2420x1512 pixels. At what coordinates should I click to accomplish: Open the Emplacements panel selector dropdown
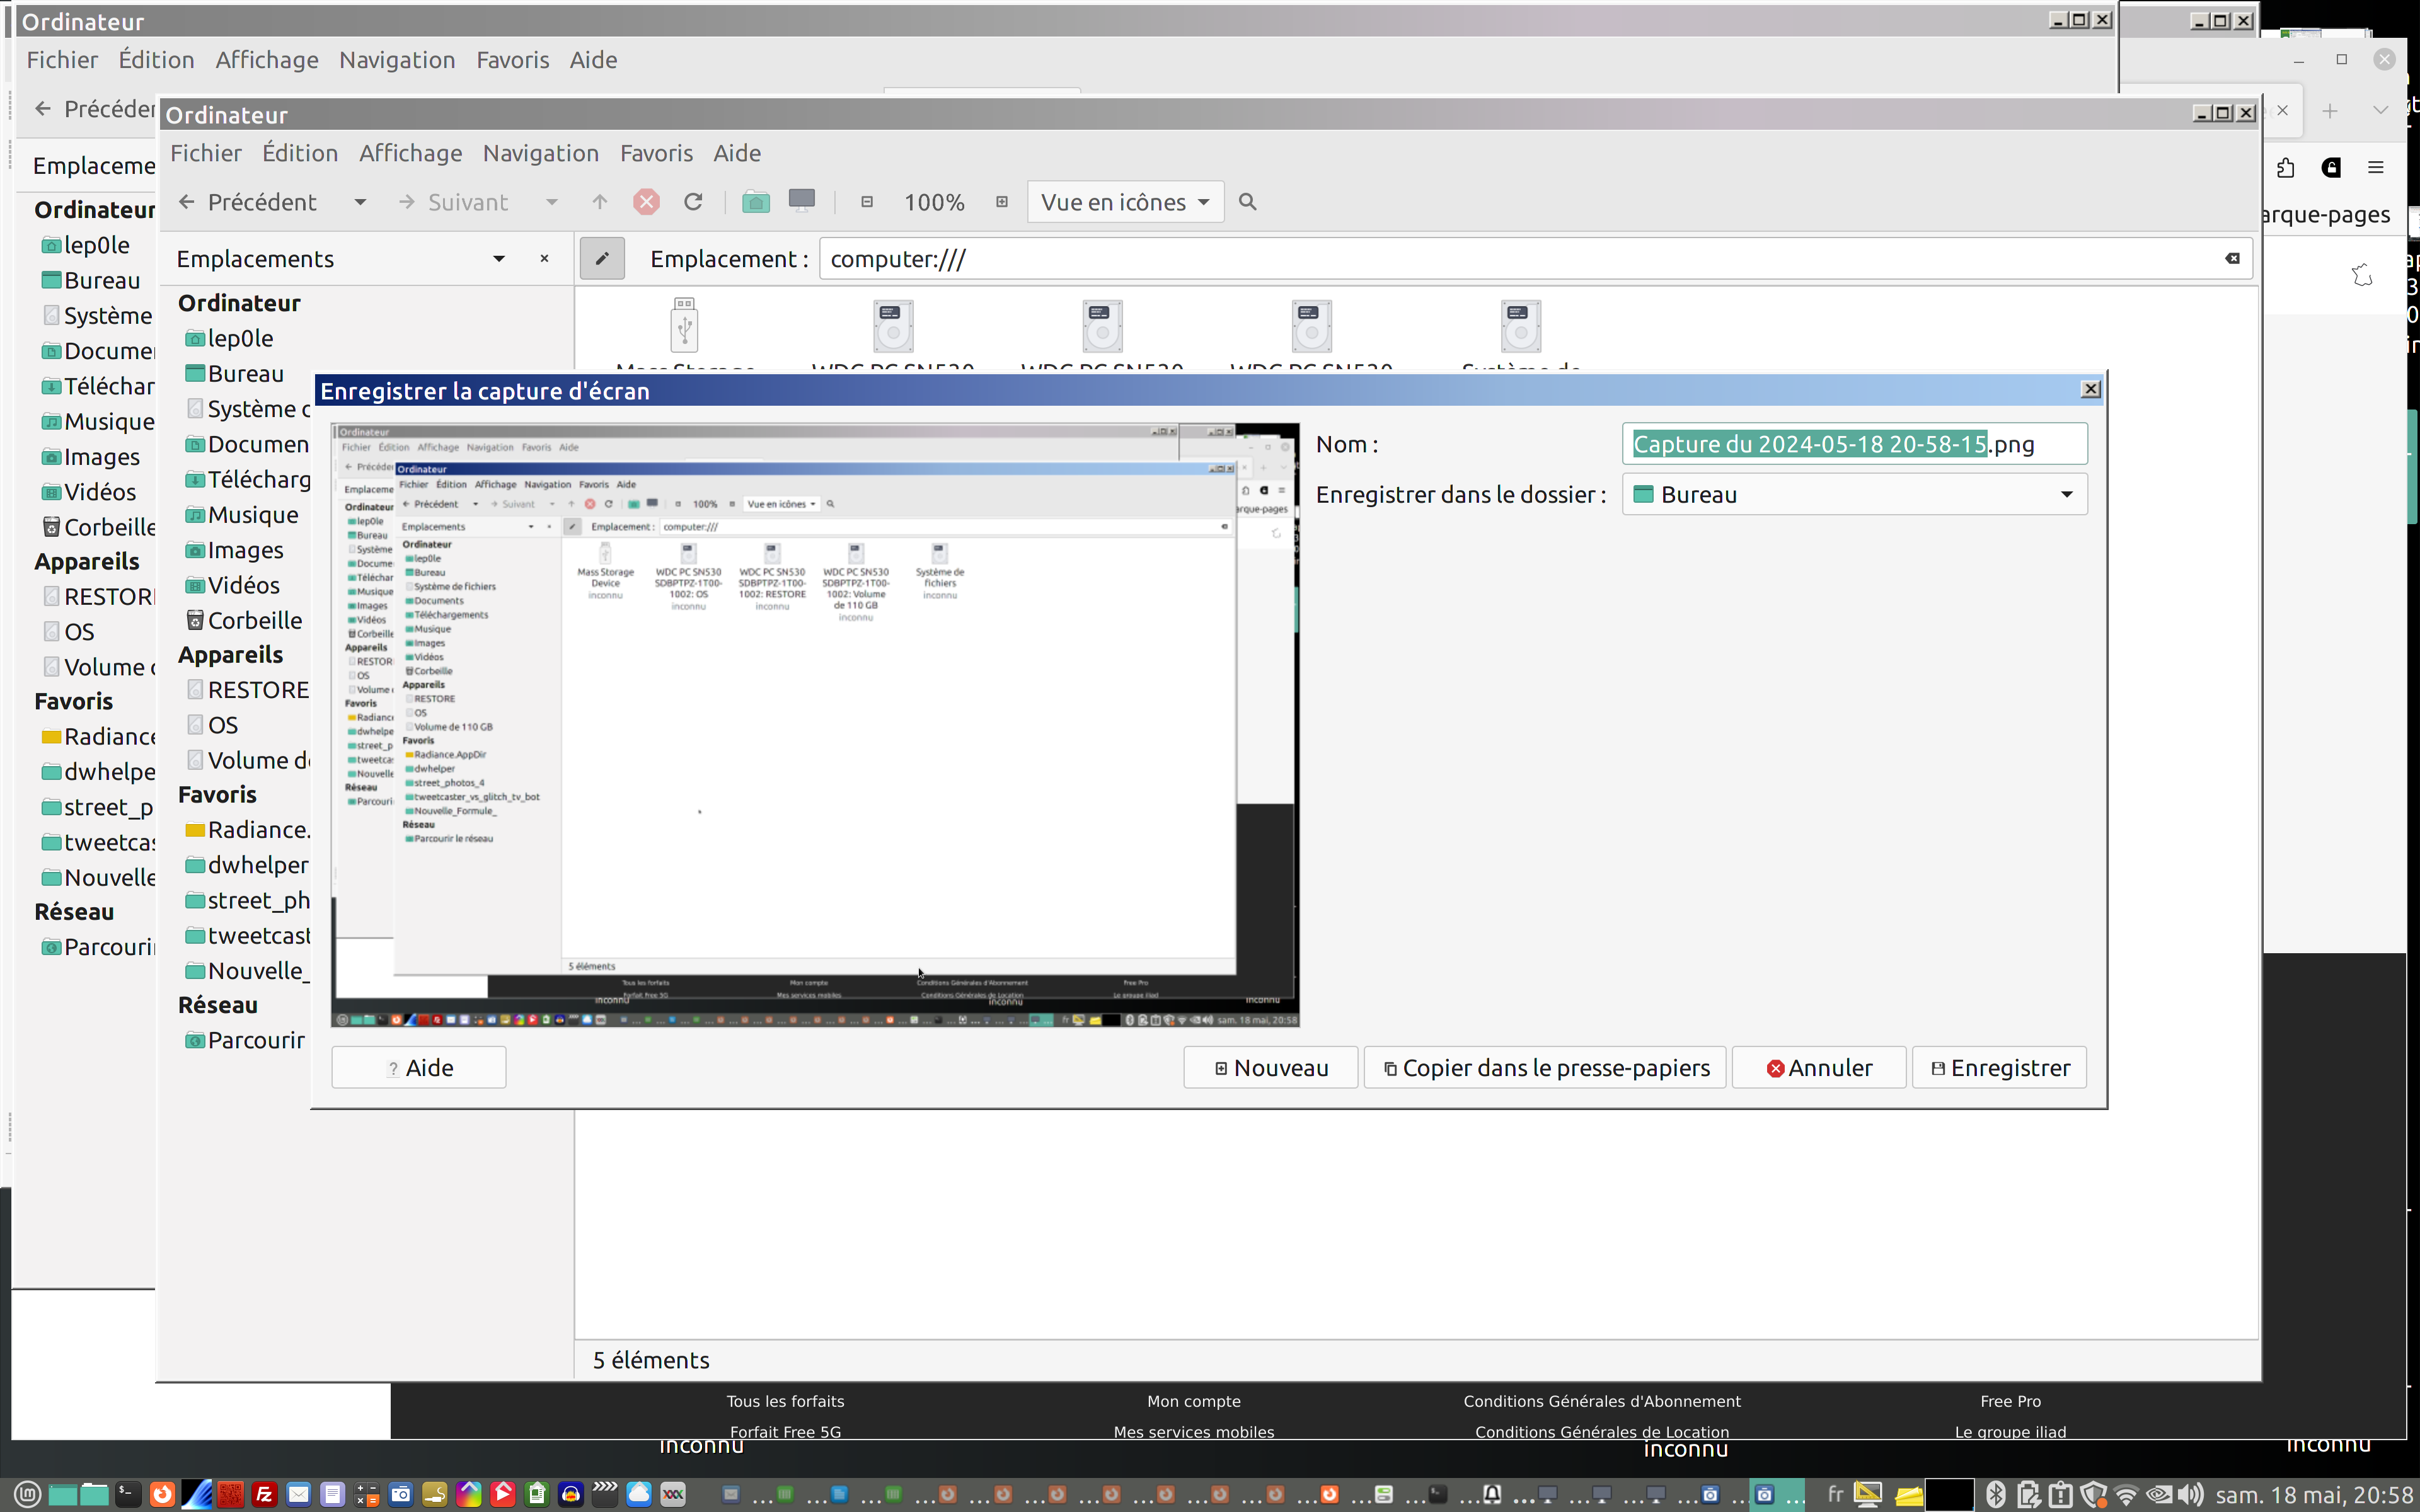pos(498,259)
